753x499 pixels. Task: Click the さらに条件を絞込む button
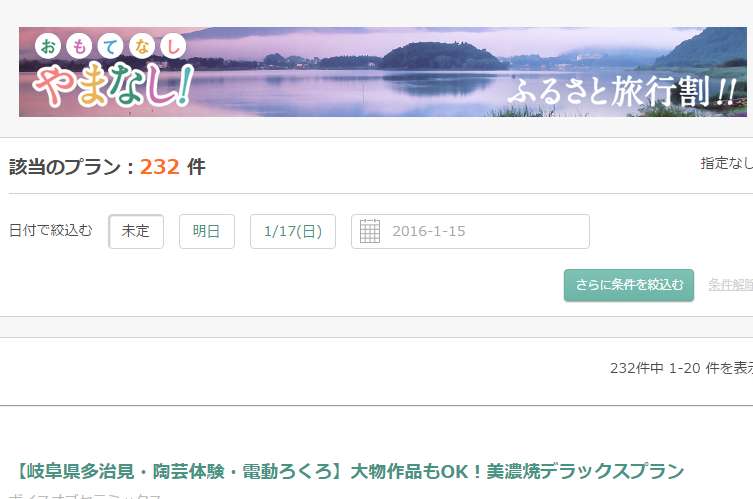pyautogui.click(x=629, y=285)
